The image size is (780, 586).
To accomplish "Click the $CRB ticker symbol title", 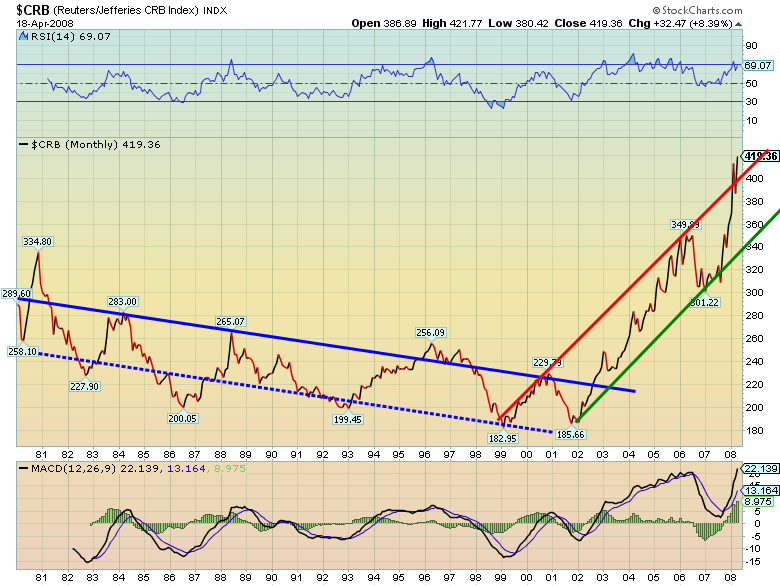I will coord(33,10).
